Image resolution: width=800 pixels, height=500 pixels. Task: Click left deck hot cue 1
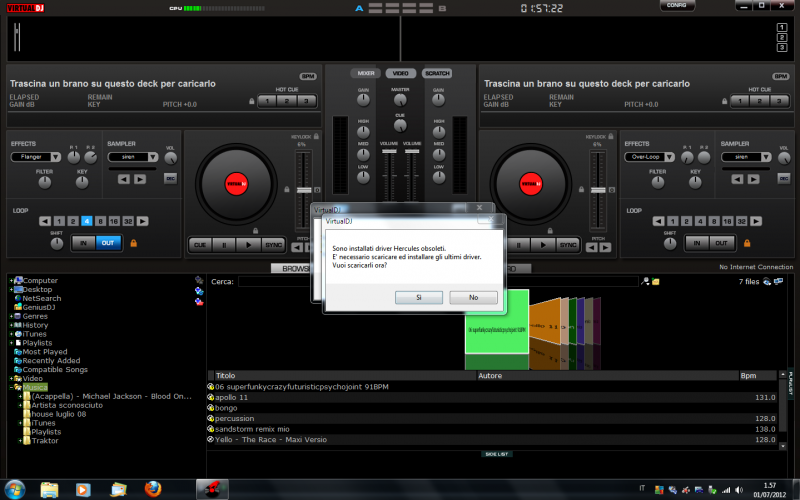267,101
